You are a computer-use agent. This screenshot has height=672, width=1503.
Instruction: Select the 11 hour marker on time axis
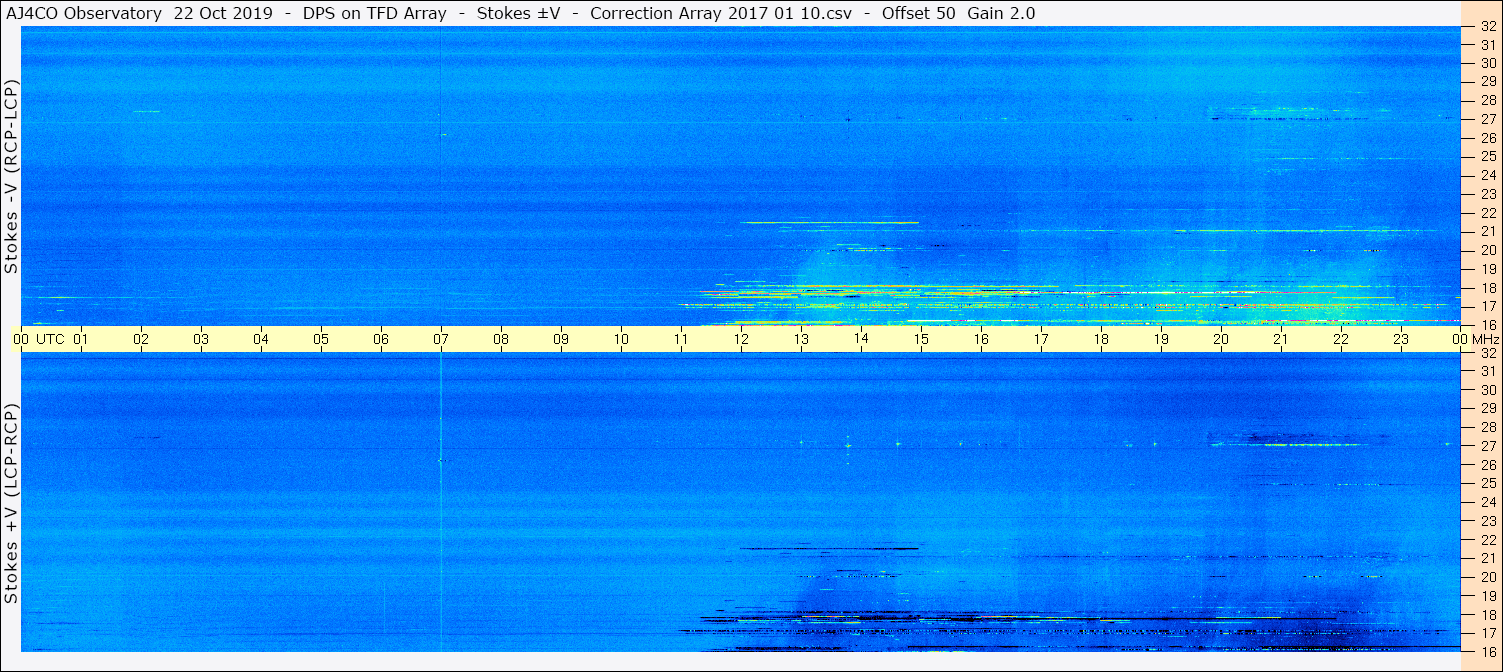[x=681, y=339]
